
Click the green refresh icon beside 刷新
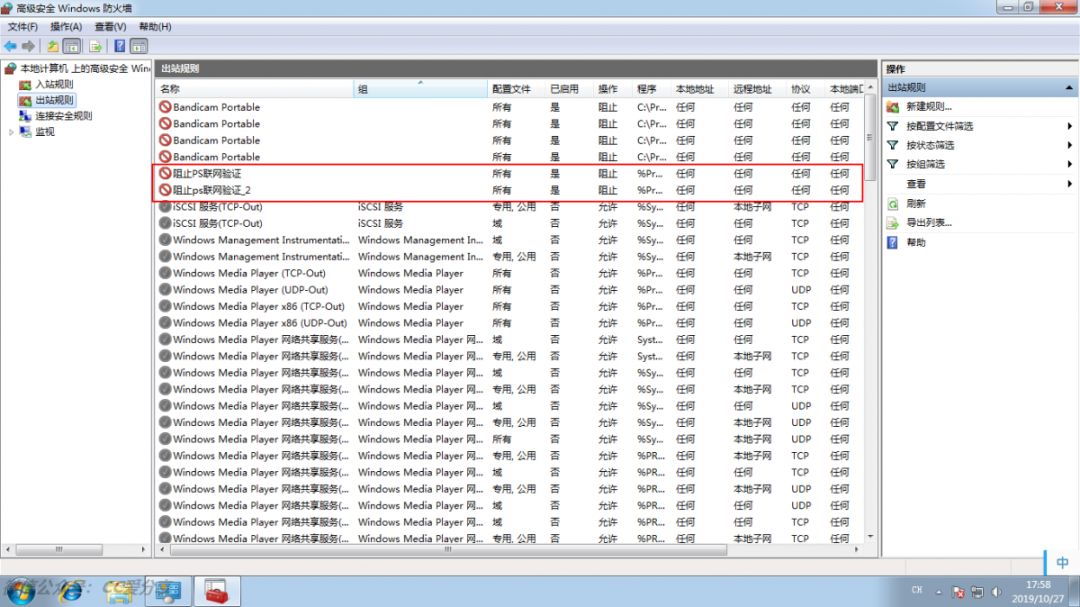pos(893,203)
